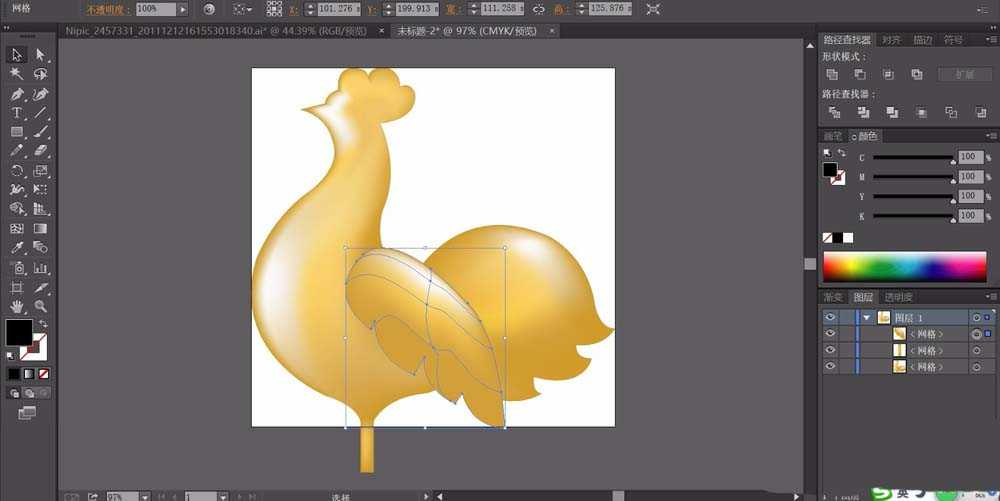Select the Pen tool
The height and width of the screenshot is (501, 1000).
pyautogui.click(x=17, y=93)
